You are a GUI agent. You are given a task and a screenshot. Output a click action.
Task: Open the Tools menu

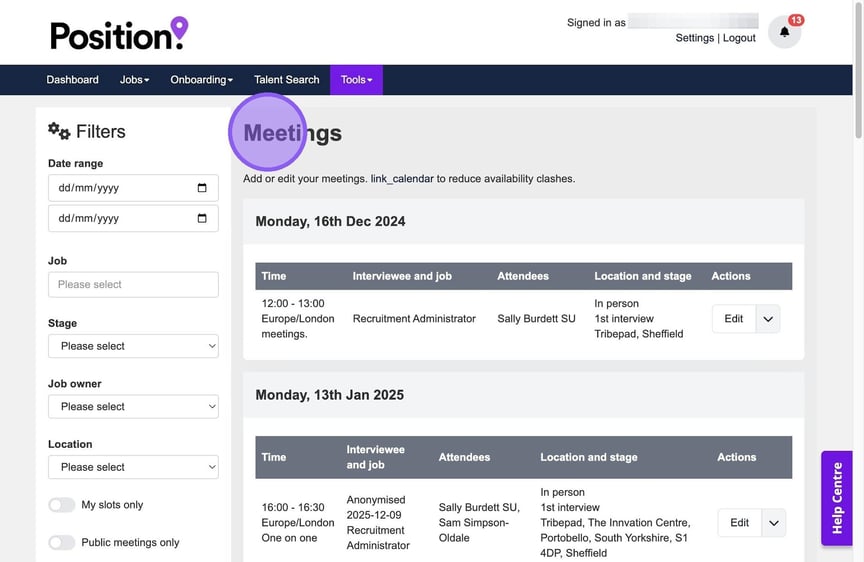(356, 80)
